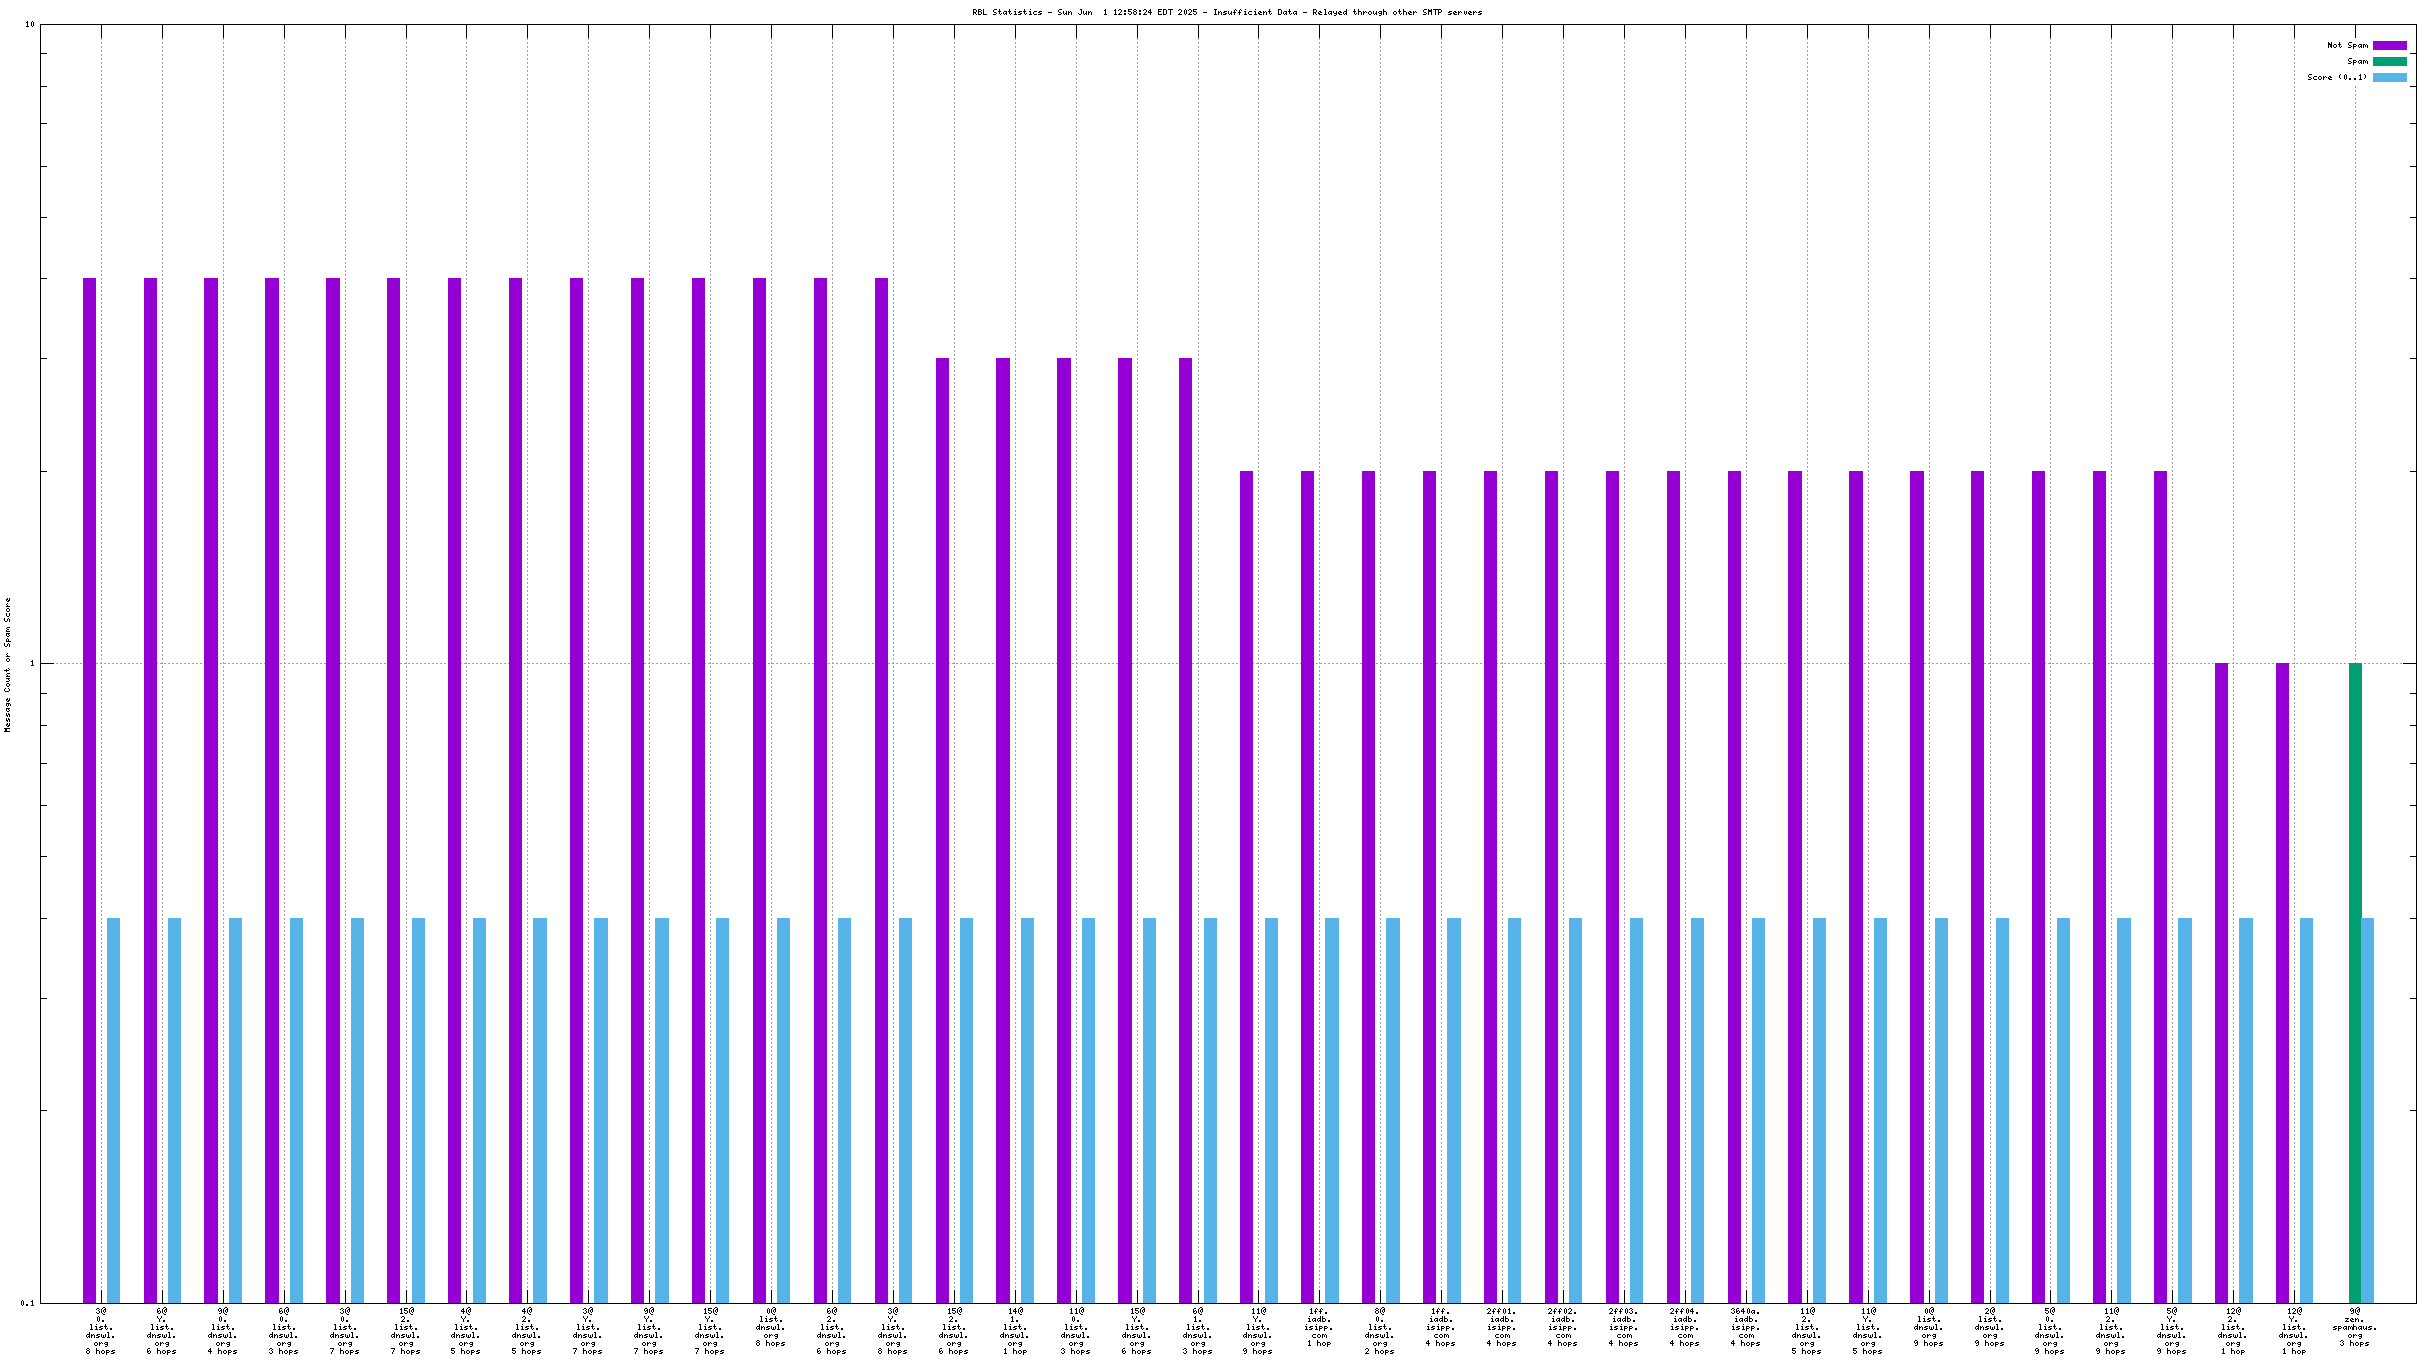The height and width of the screenshot is (1368, 2432).
Task: Click the green Spam legend swatch
Action: (2389, 61)
